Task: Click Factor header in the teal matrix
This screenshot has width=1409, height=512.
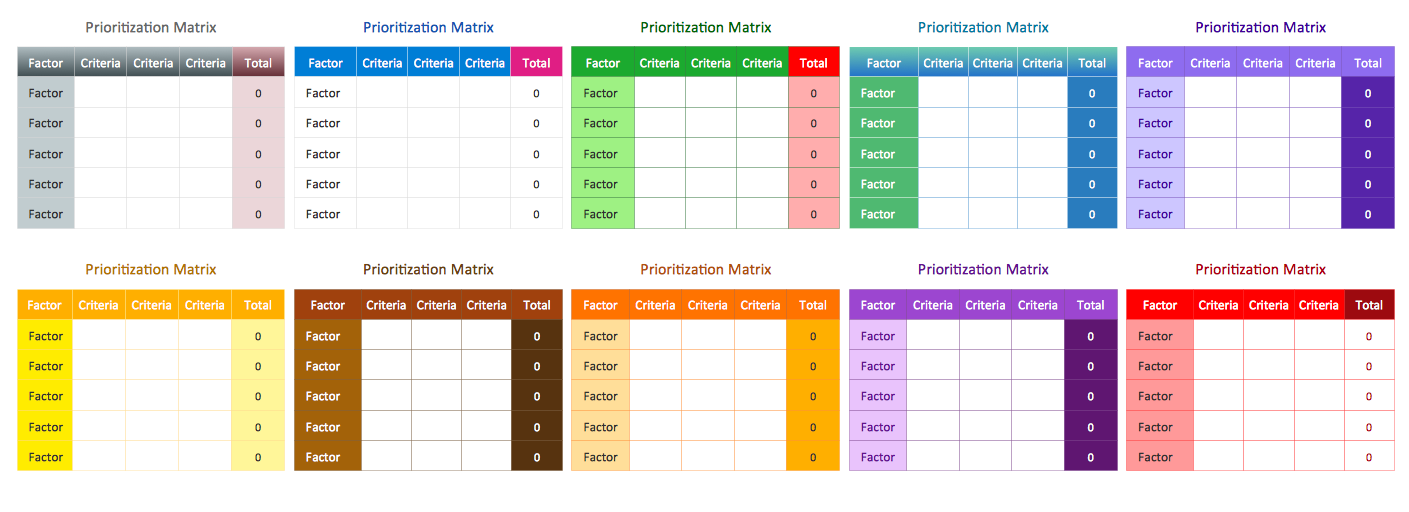Action: coord(883,63)
